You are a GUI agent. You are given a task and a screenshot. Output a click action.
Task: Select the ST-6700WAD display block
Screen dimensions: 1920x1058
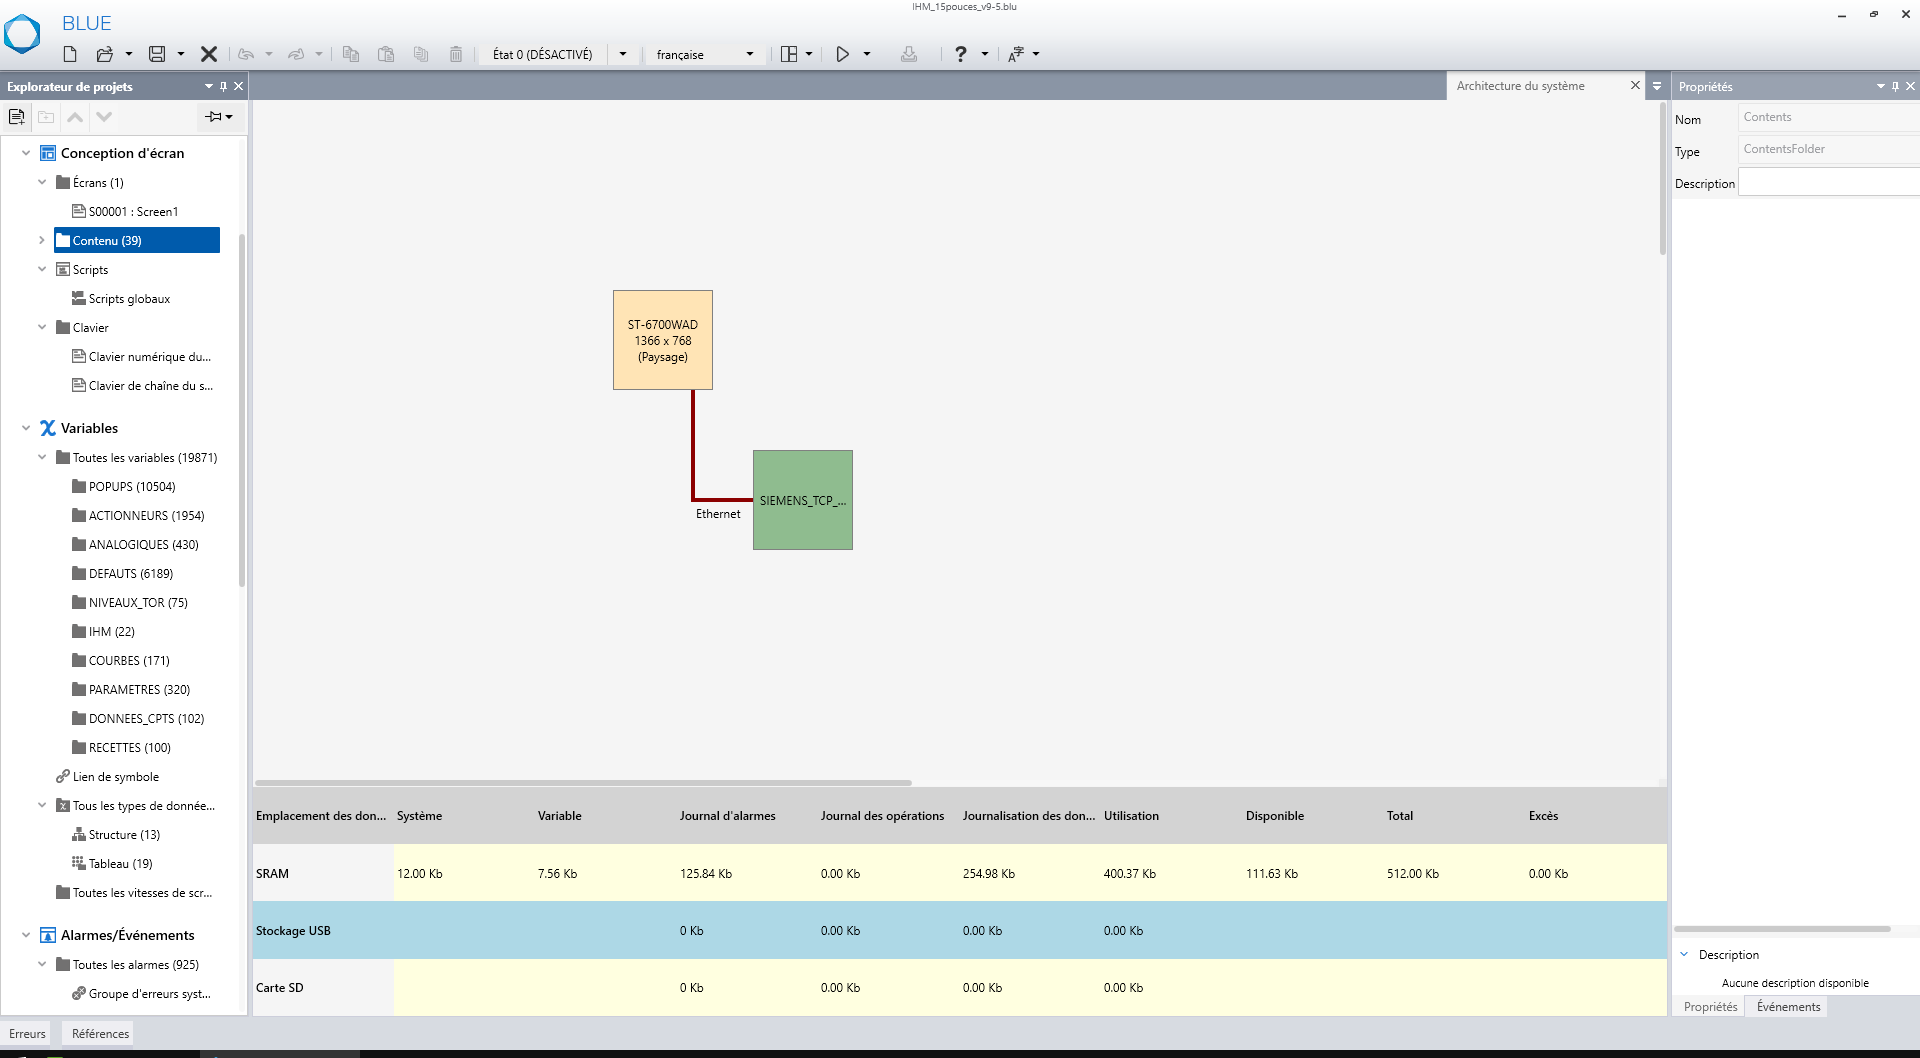(x=662, y=340)
